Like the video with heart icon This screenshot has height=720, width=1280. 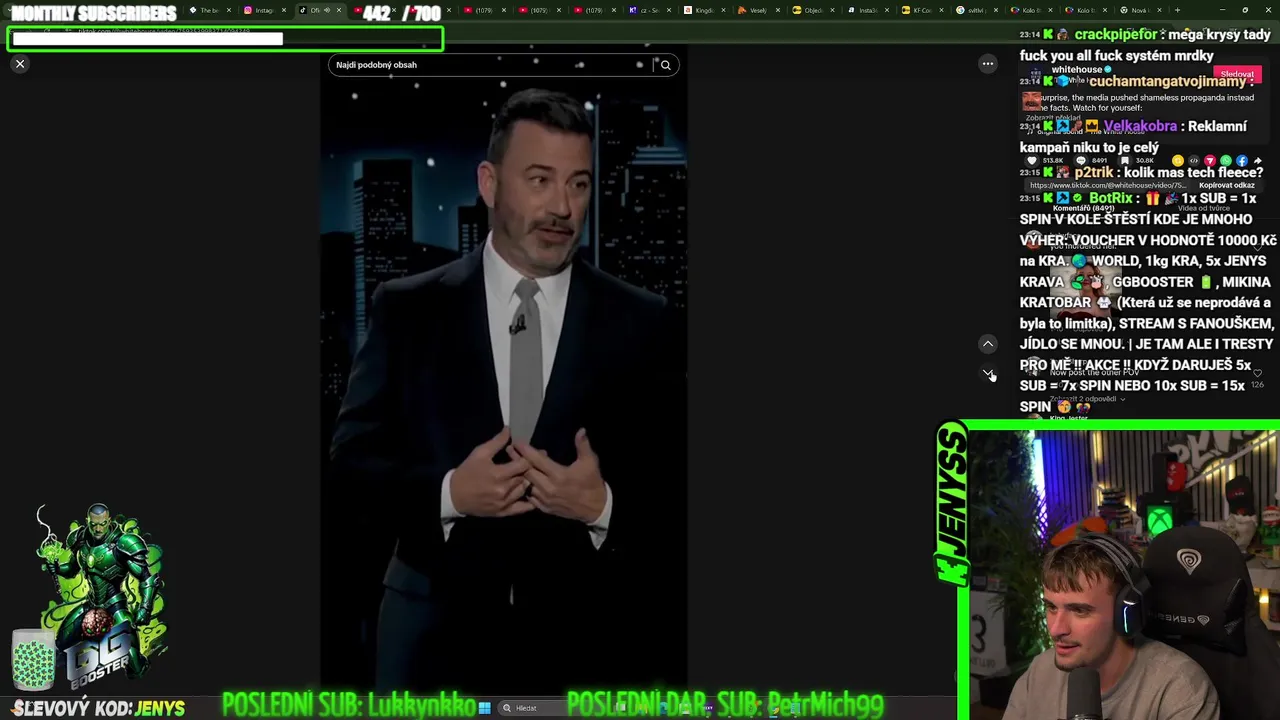tap(1032, 161)
